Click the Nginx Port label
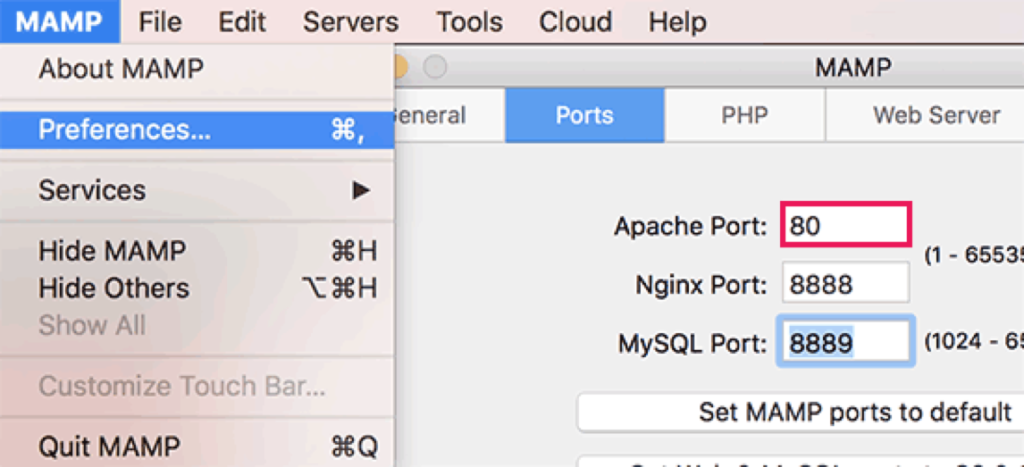The height and width of the screenshot is (467, 1024). click(701, 285)
